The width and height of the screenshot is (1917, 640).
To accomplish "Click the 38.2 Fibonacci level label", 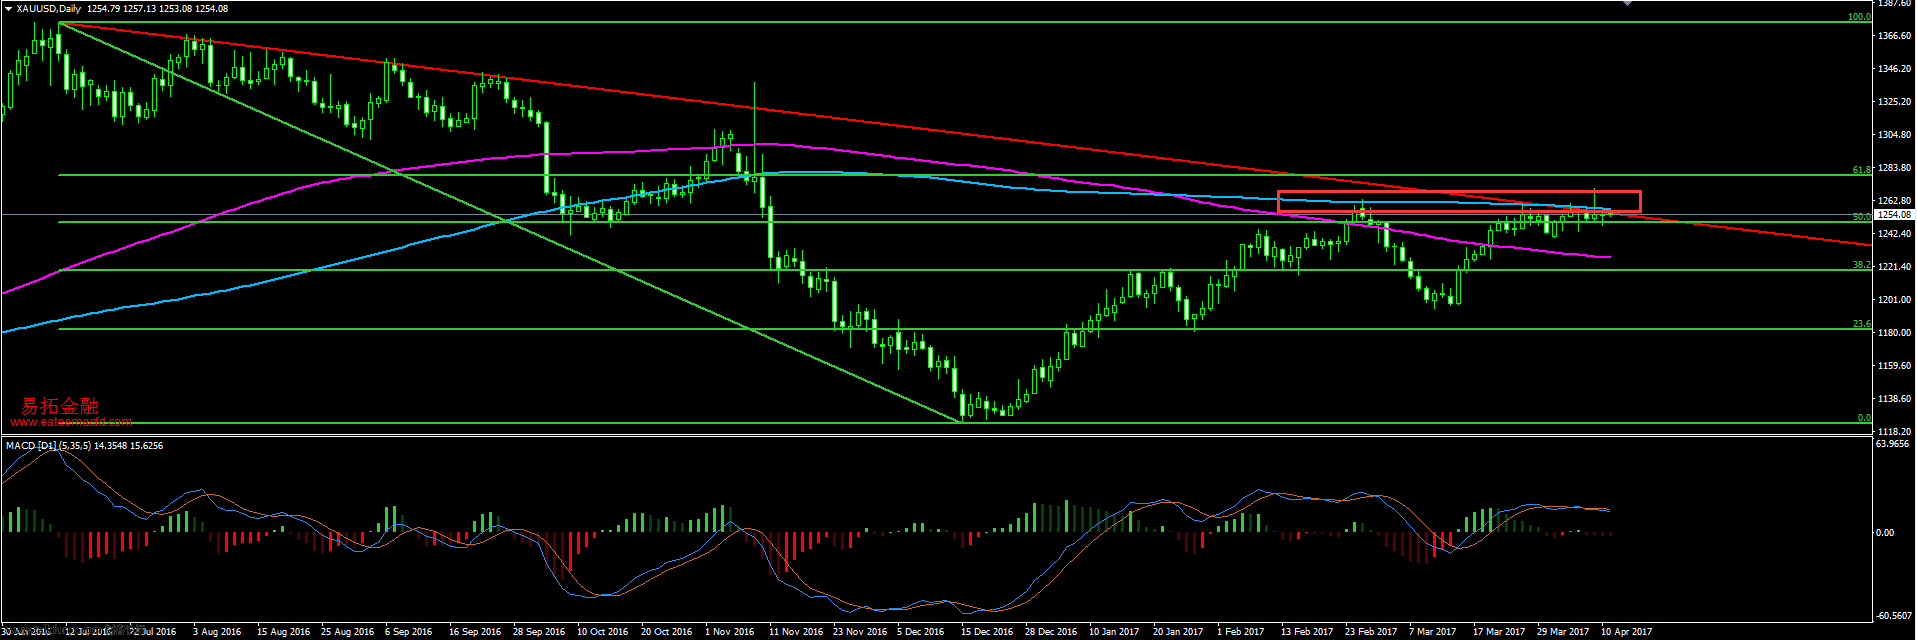I will pos(1861,265).
